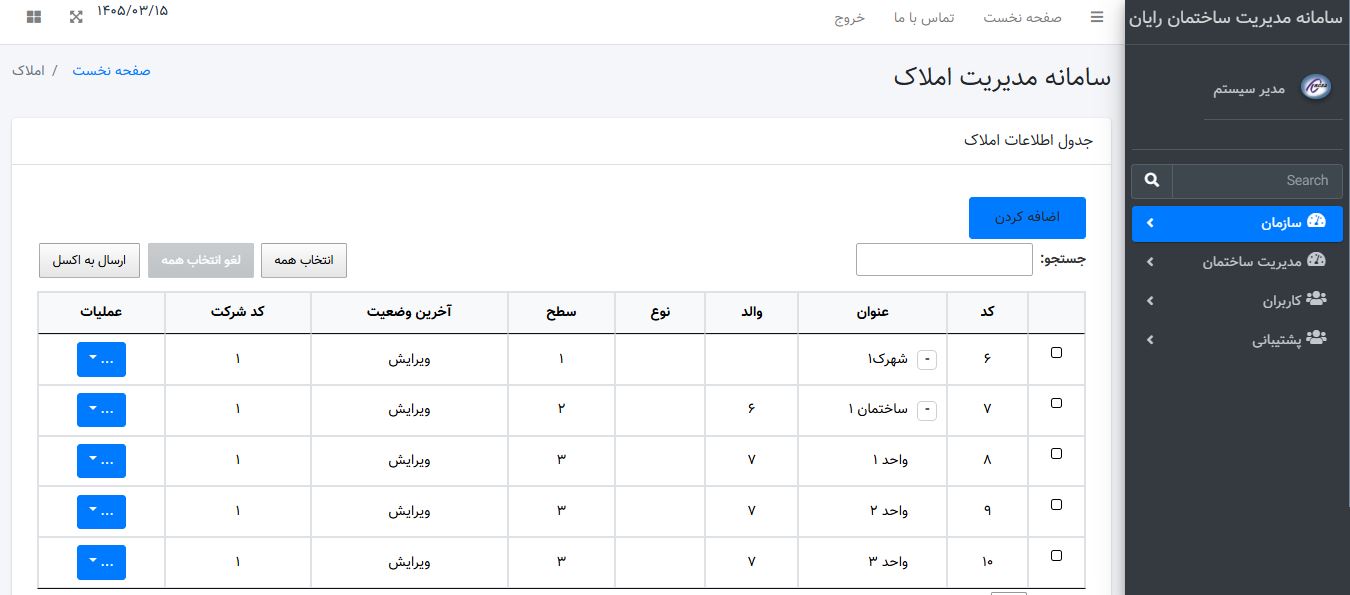Click the fullscreen expand arrows icon
This screenshot has height=595, width=1350.
(77, 17)
